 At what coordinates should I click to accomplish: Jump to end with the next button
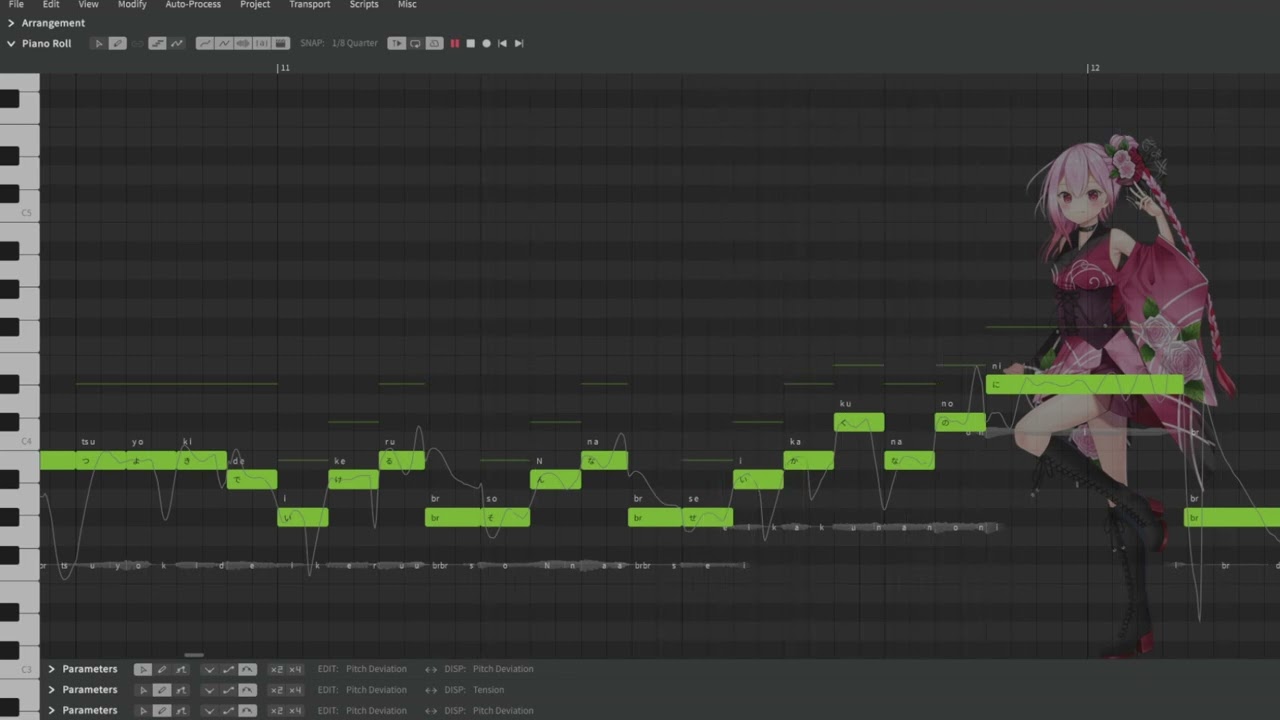coord(519,43)
